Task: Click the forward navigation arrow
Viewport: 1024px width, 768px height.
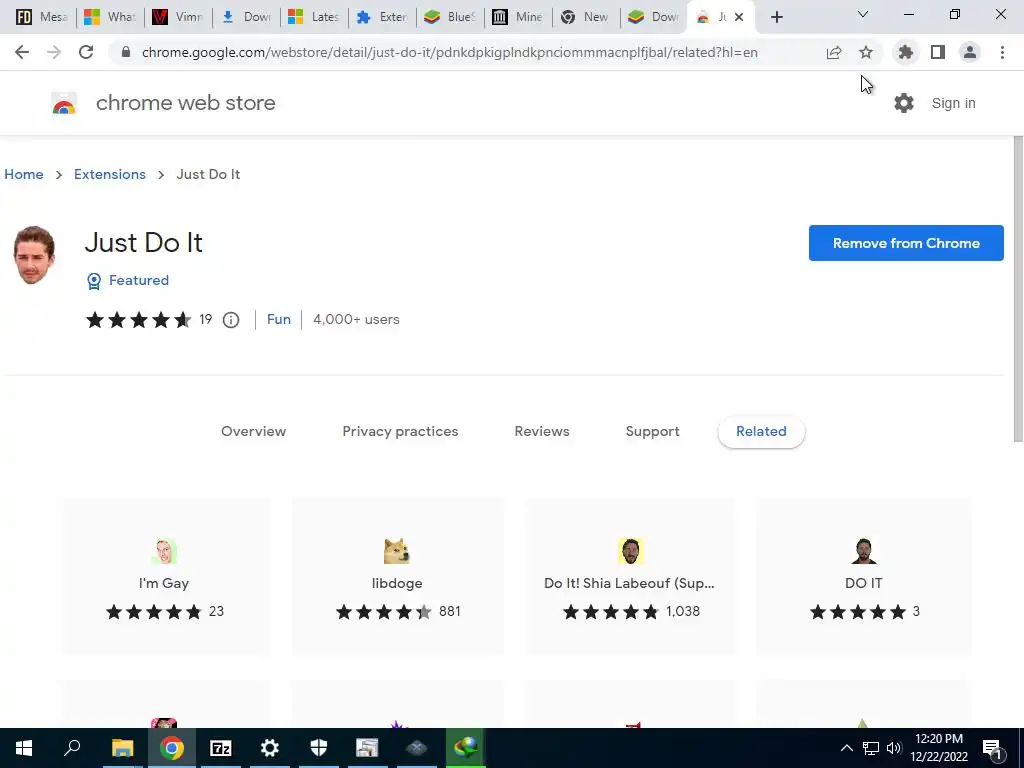Action: (54, 52)
